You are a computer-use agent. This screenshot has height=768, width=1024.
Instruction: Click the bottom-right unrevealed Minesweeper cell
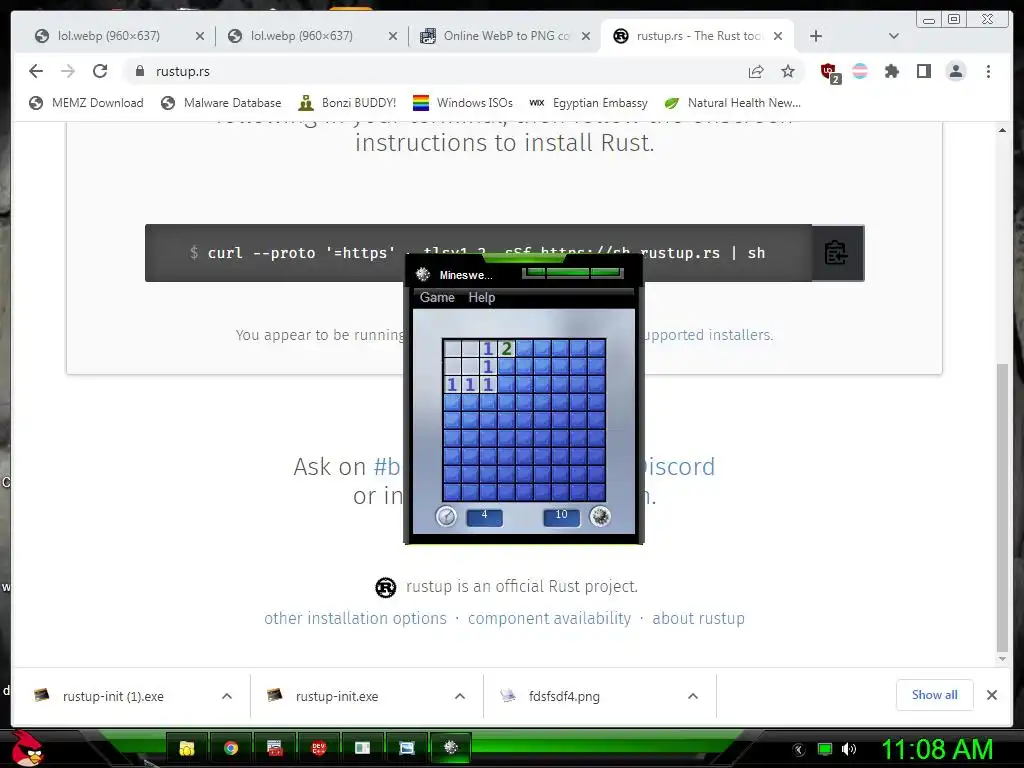pos(596,492)
